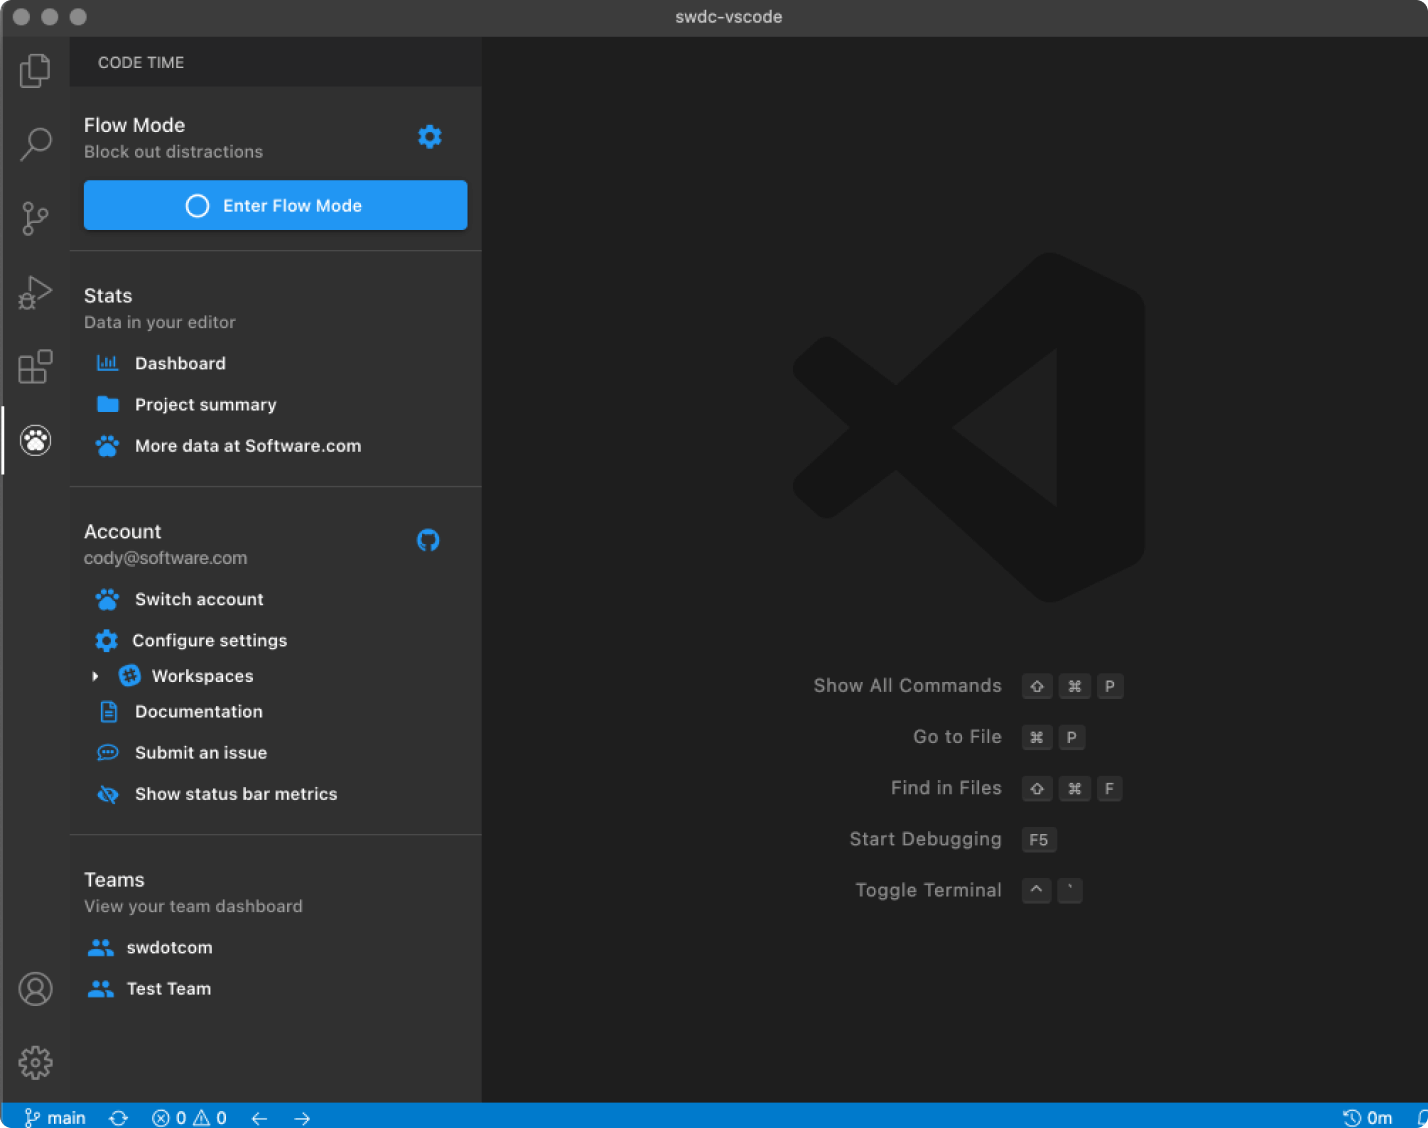Click the Enter Flow Mode button
The height and width of the screenshot is (1128, 1428).
pyautogui.click(x=275, y=205)
